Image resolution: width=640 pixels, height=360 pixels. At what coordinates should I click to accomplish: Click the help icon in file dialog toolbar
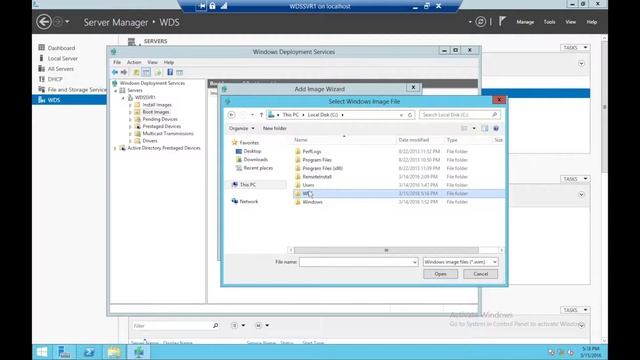[496, 128]
